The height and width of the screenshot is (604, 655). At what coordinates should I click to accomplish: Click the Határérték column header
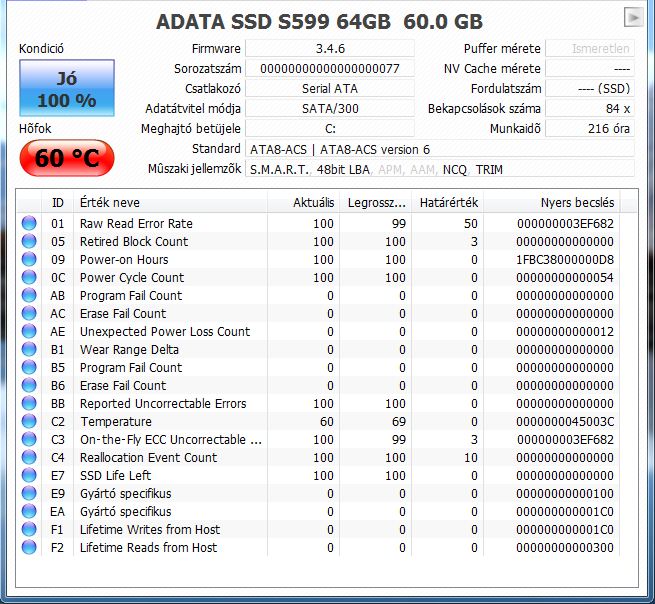pyautogui.click(x=447, y=203)
